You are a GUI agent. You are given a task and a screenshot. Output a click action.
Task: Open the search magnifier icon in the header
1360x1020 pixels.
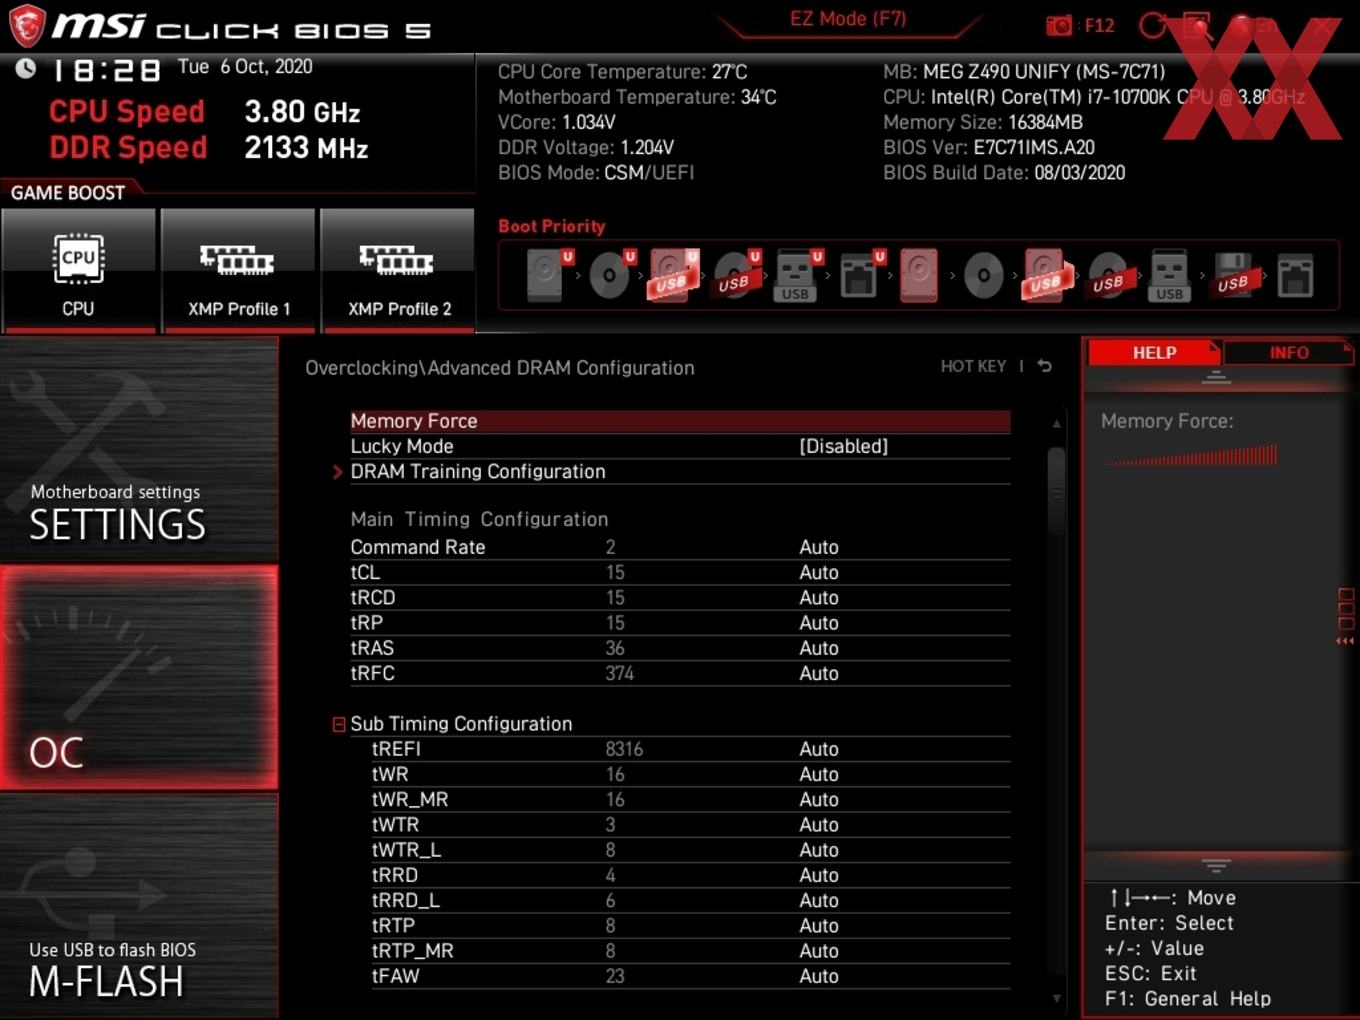(x=1197, y=26)
